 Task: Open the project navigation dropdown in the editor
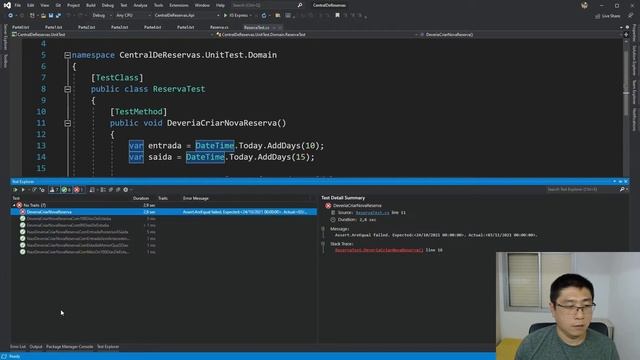click(x=113, y=35)
